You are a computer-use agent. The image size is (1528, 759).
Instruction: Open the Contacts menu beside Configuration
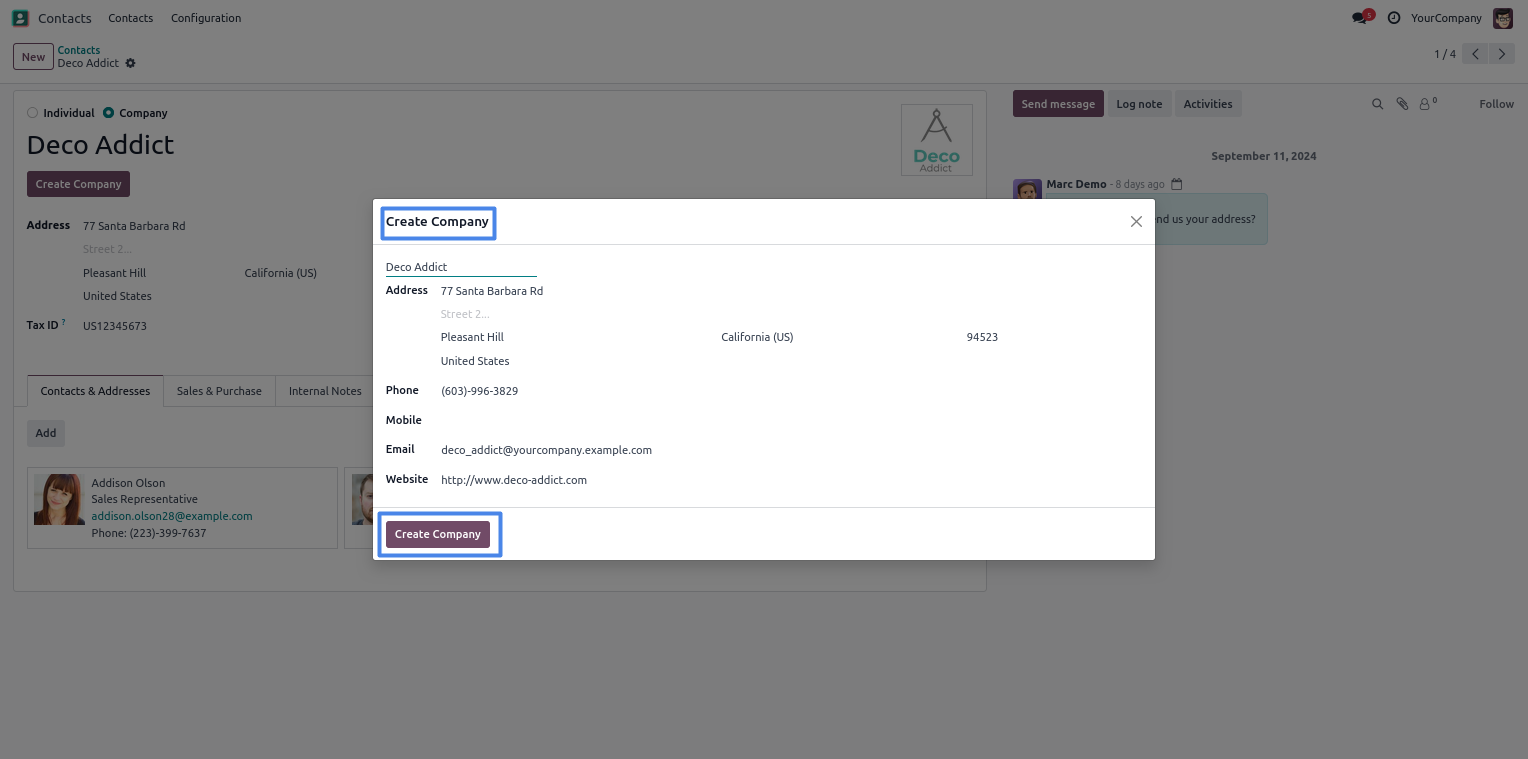click(131, 18)
